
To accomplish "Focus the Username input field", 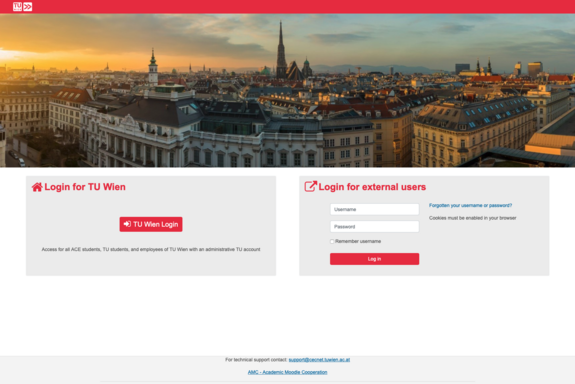I will 374,209.
